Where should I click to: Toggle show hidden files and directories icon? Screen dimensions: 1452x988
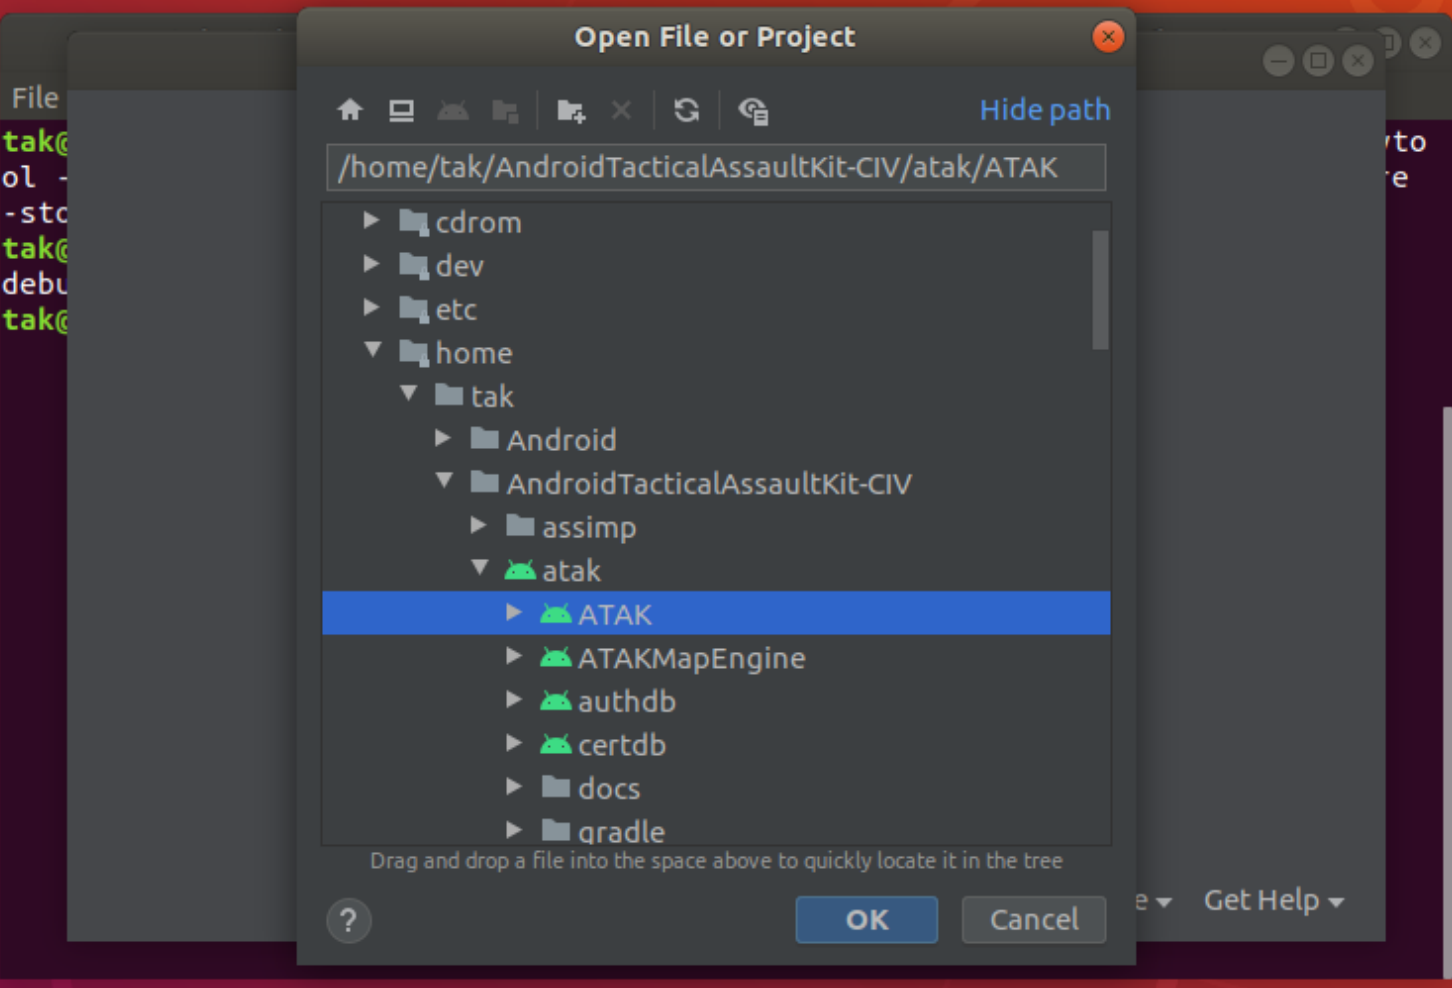[753, 110]
